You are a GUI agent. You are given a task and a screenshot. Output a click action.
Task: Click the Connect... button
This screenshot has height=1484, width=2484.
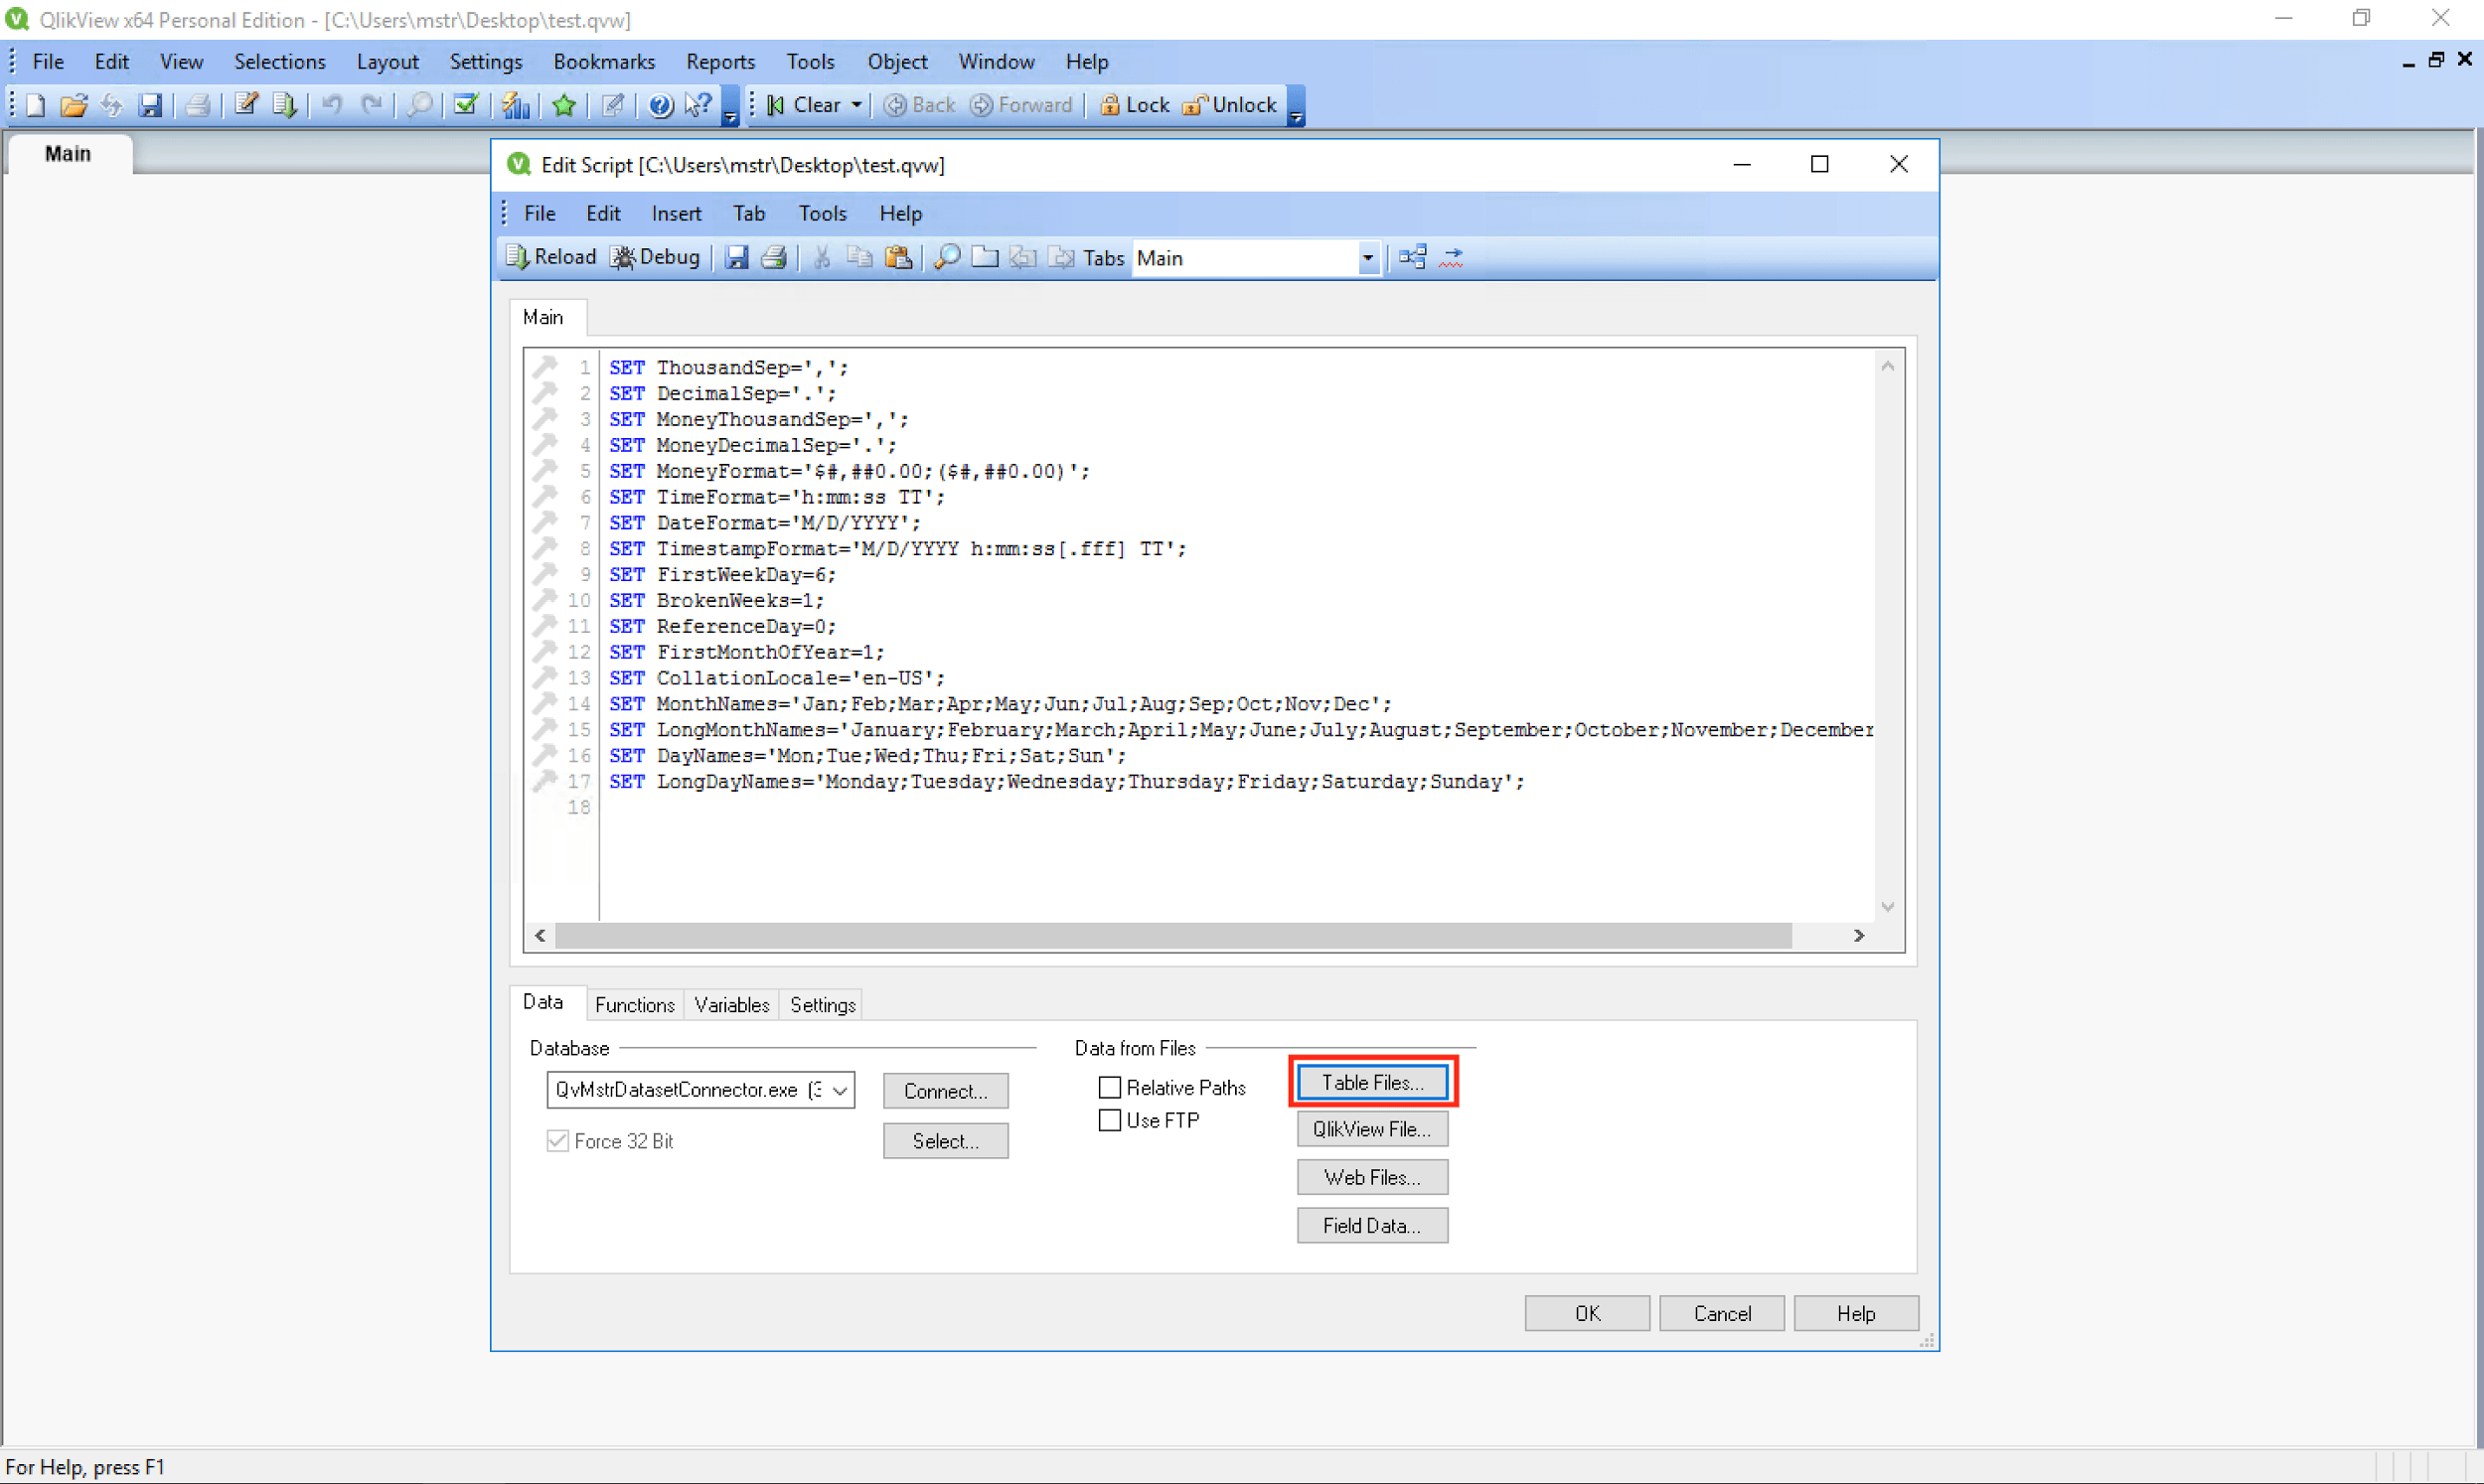coord(945,1091)
